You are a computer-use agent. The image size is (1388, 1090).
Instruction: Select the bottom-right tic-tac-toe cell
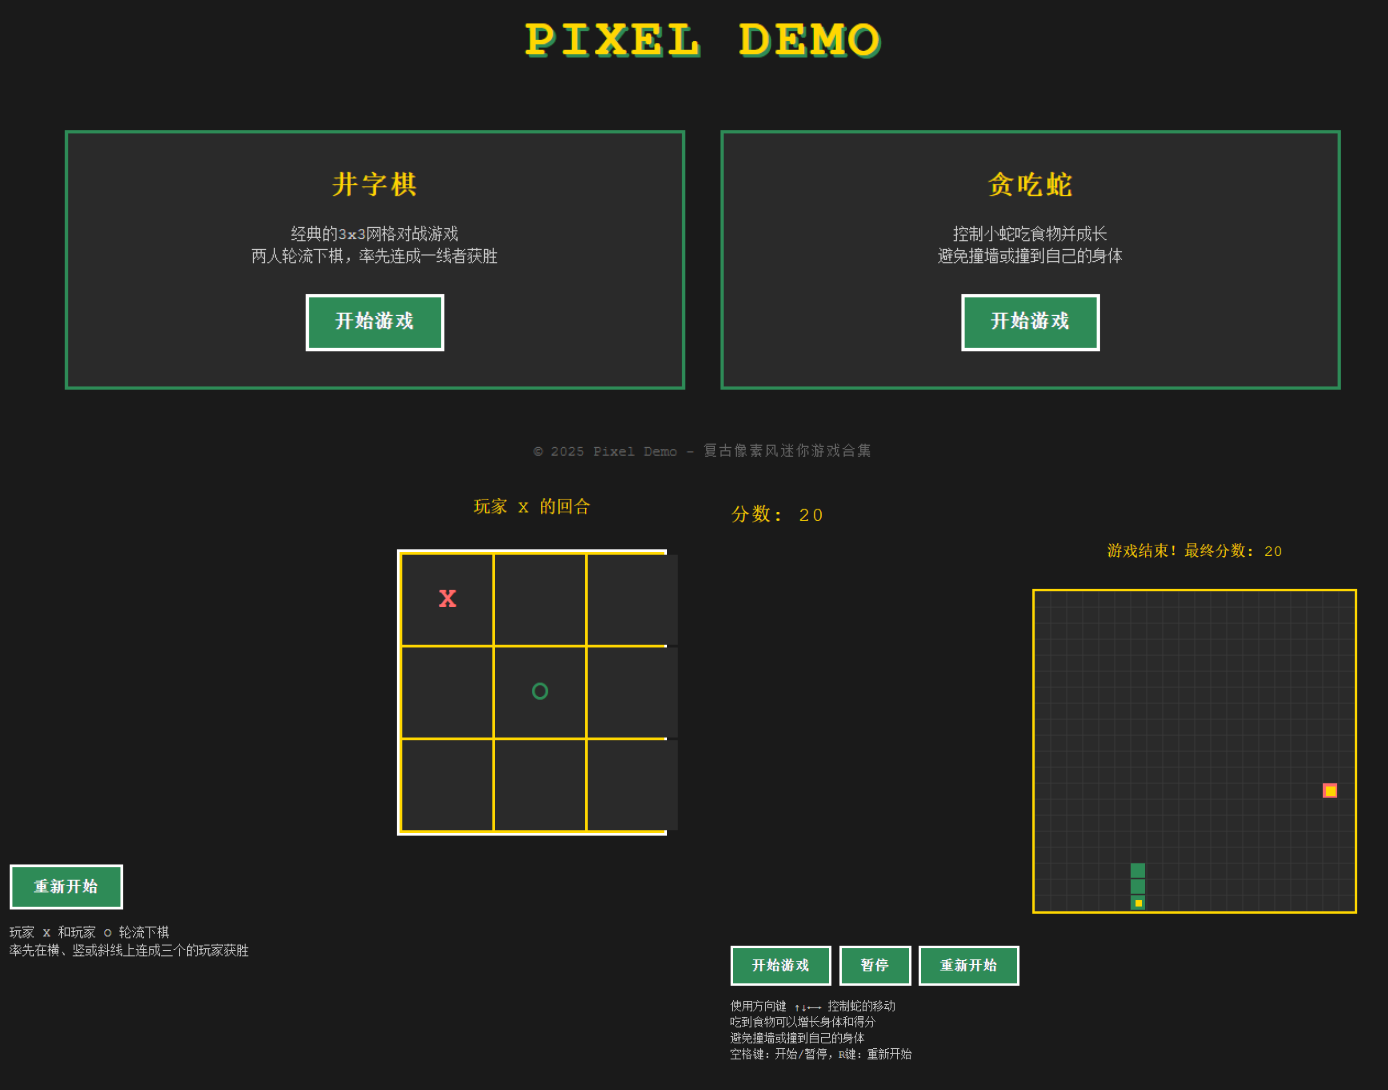point(632,784)
